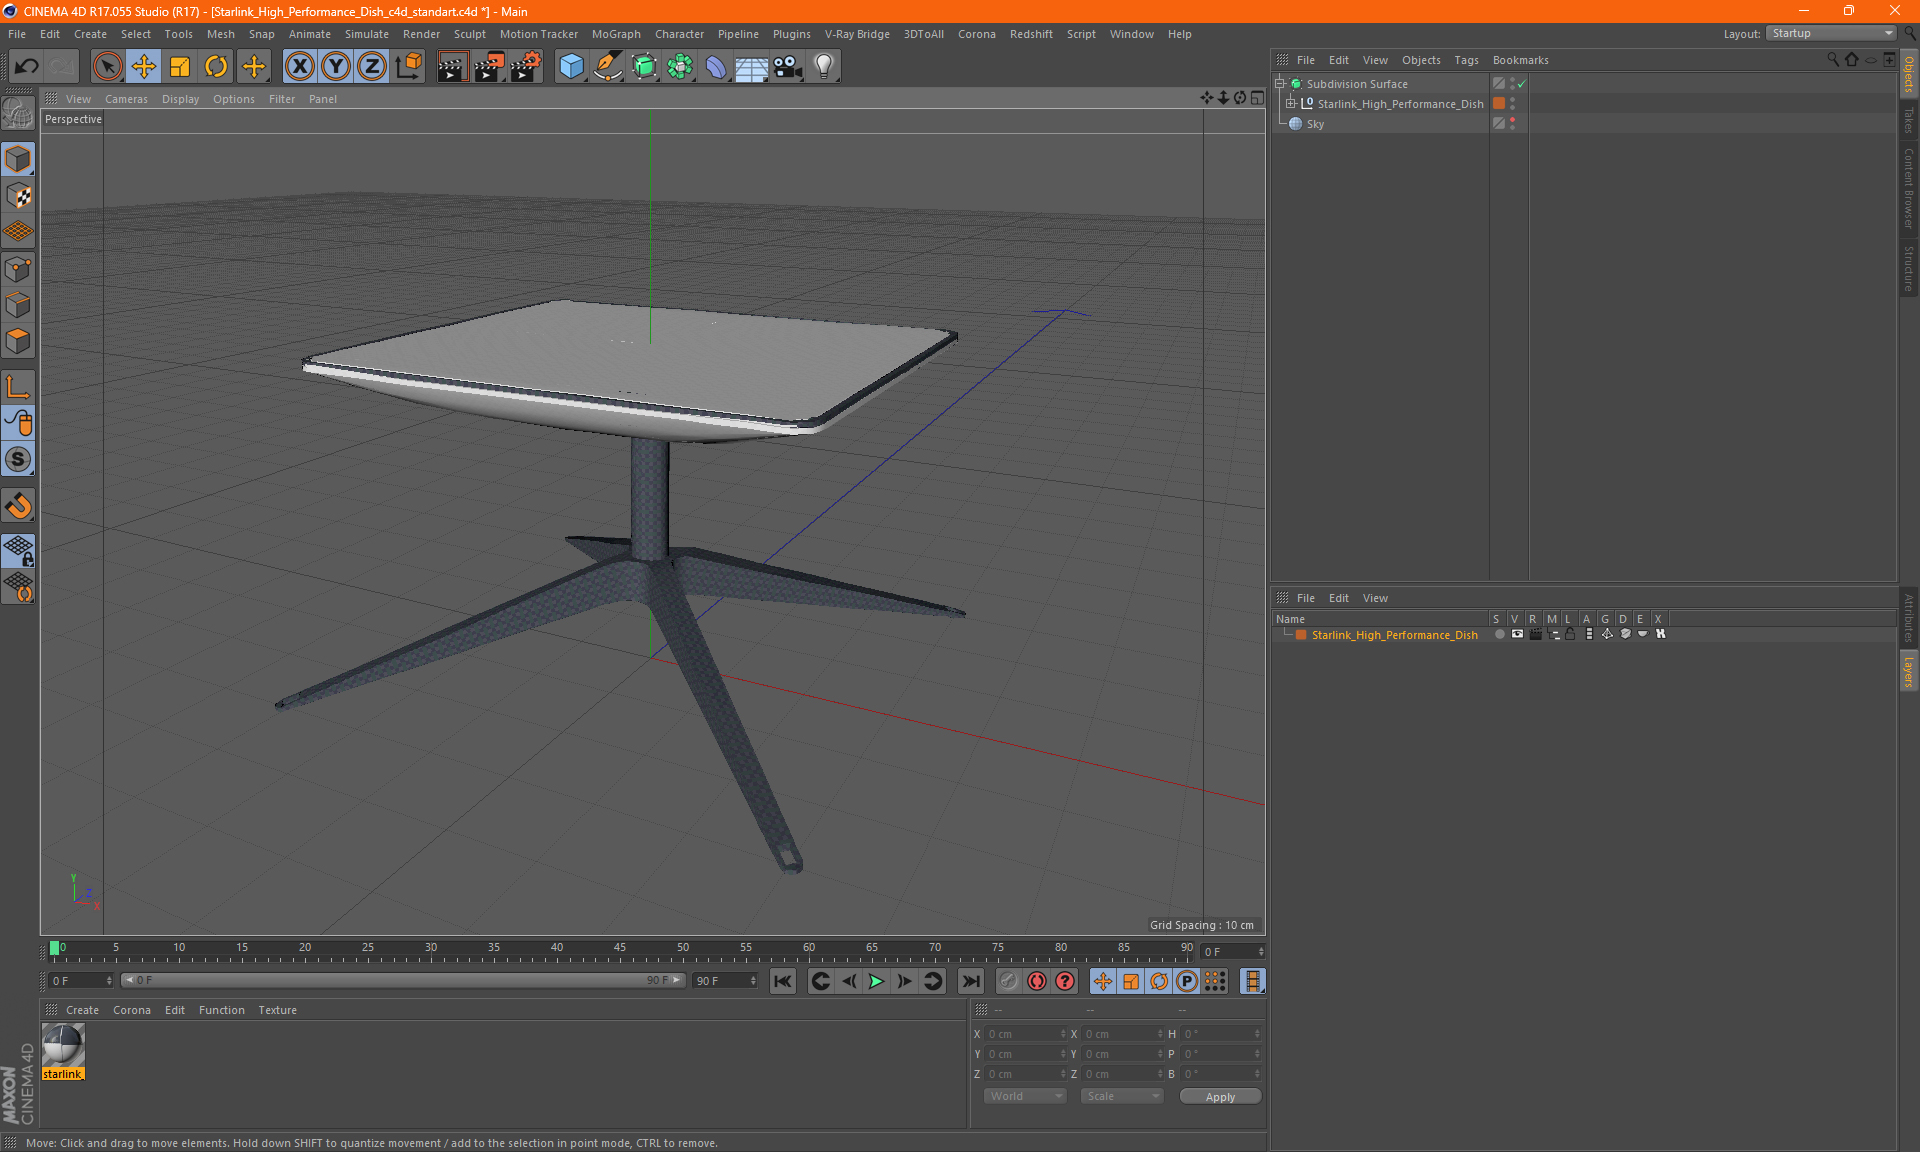This screenshot has width=1920, height=1152.
Task: Open viewport Filter menu
Action: (282, 99)
